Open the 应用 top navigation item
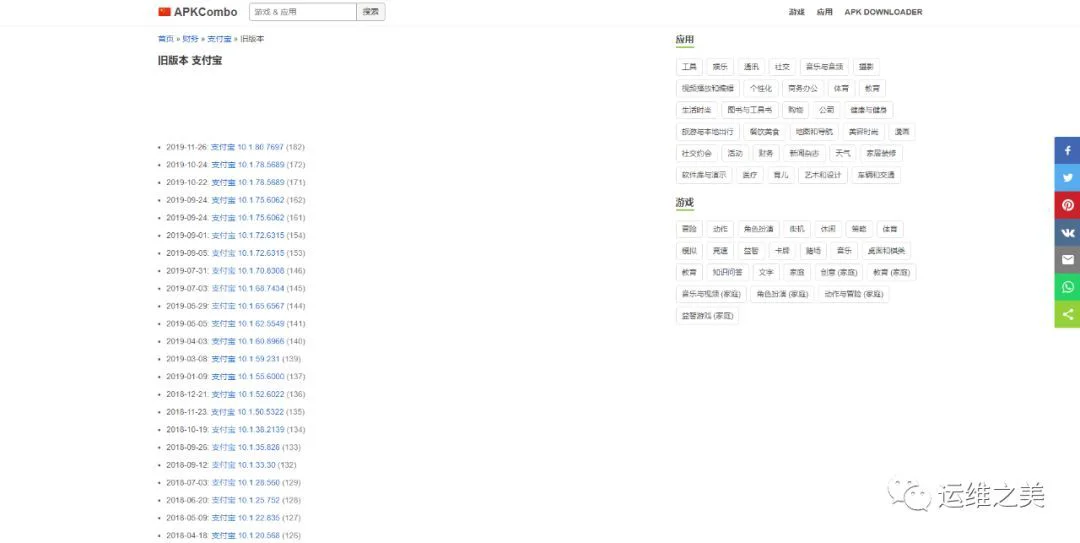The image size is (1080, 543). tap(824, 12)
